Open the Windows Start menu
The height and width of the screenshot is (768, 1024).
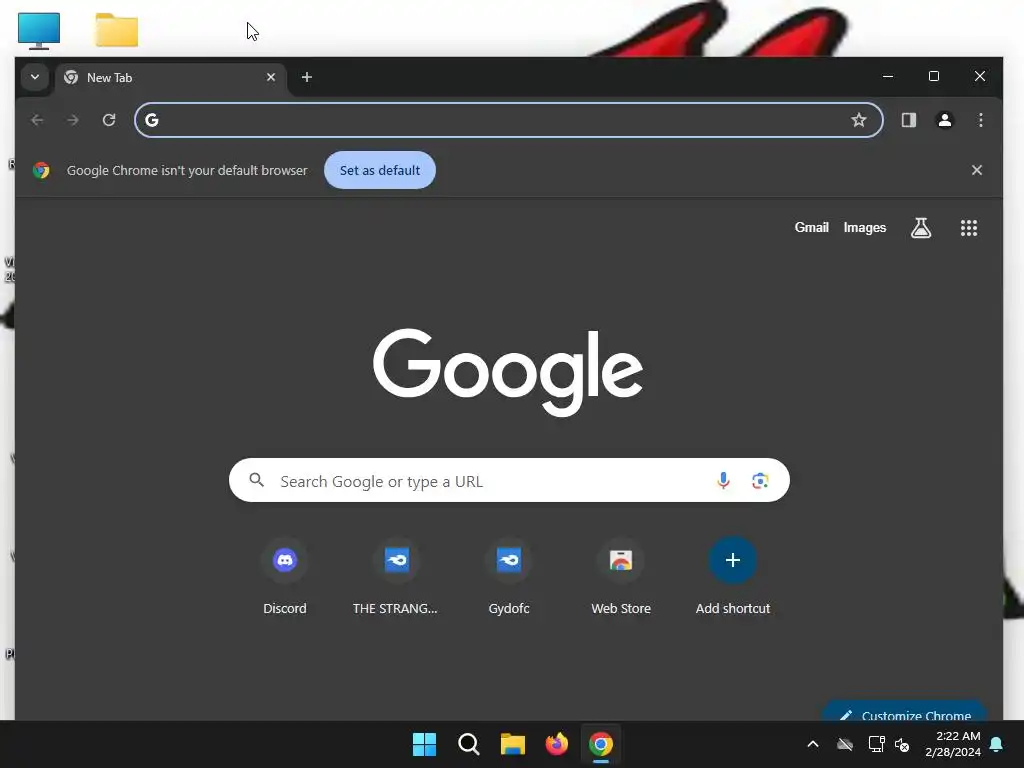(x=424, y=744)
